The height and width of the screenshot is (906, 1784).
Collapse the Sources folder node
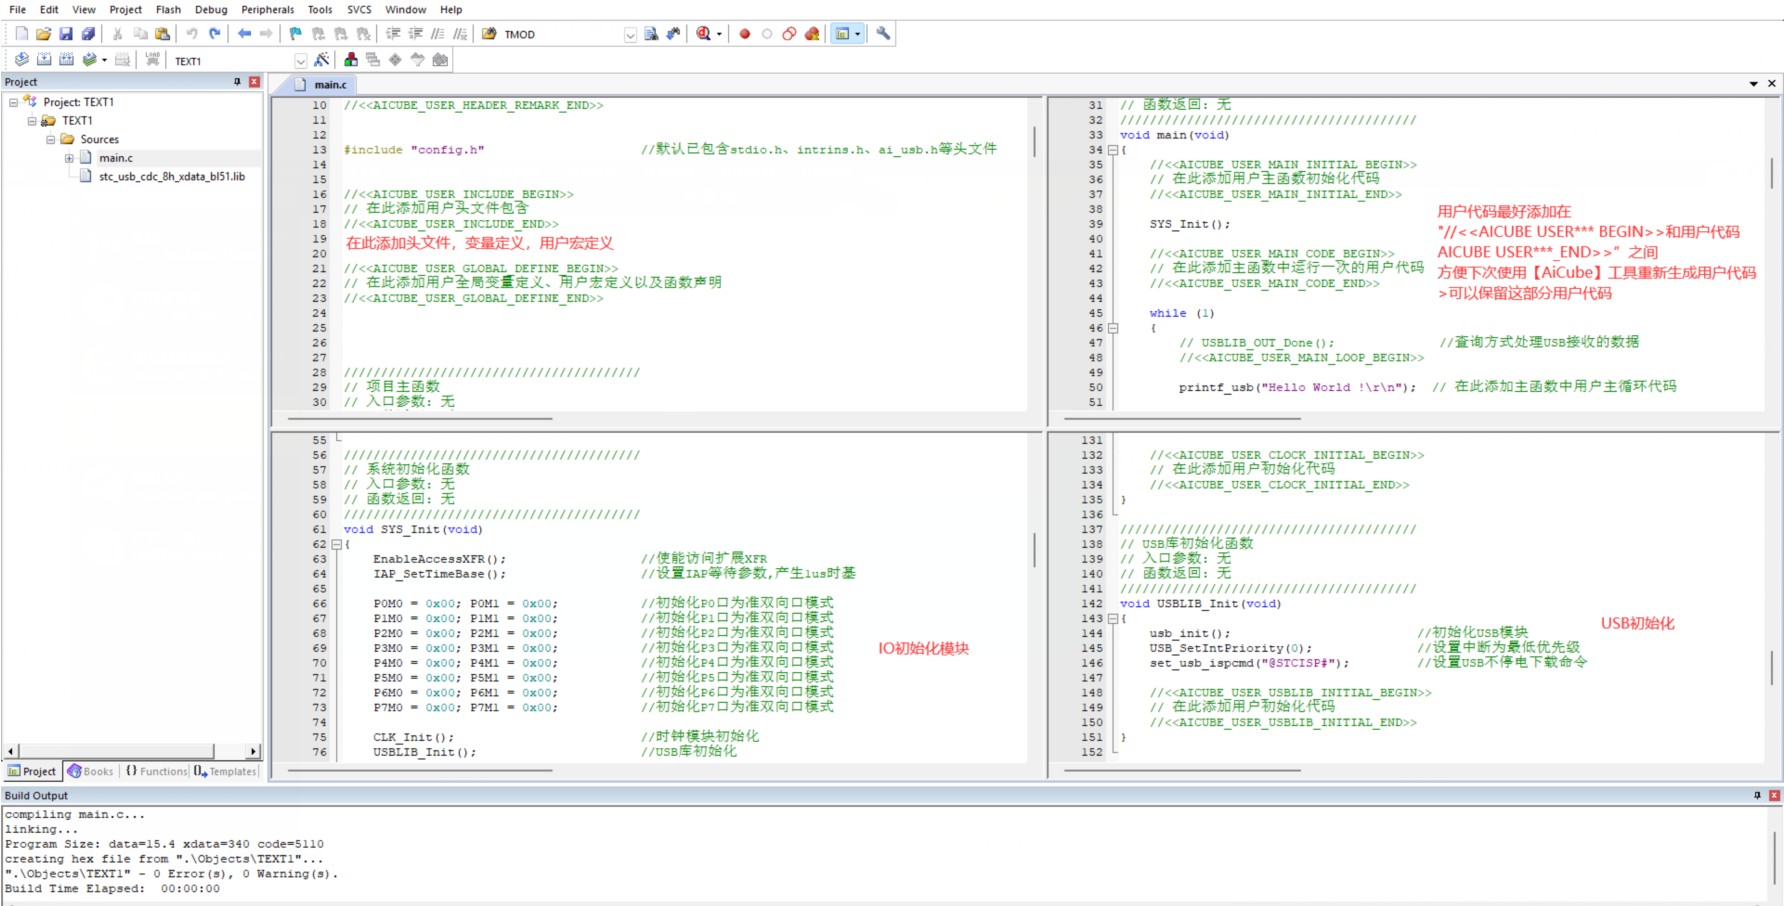tap(50, 140)
